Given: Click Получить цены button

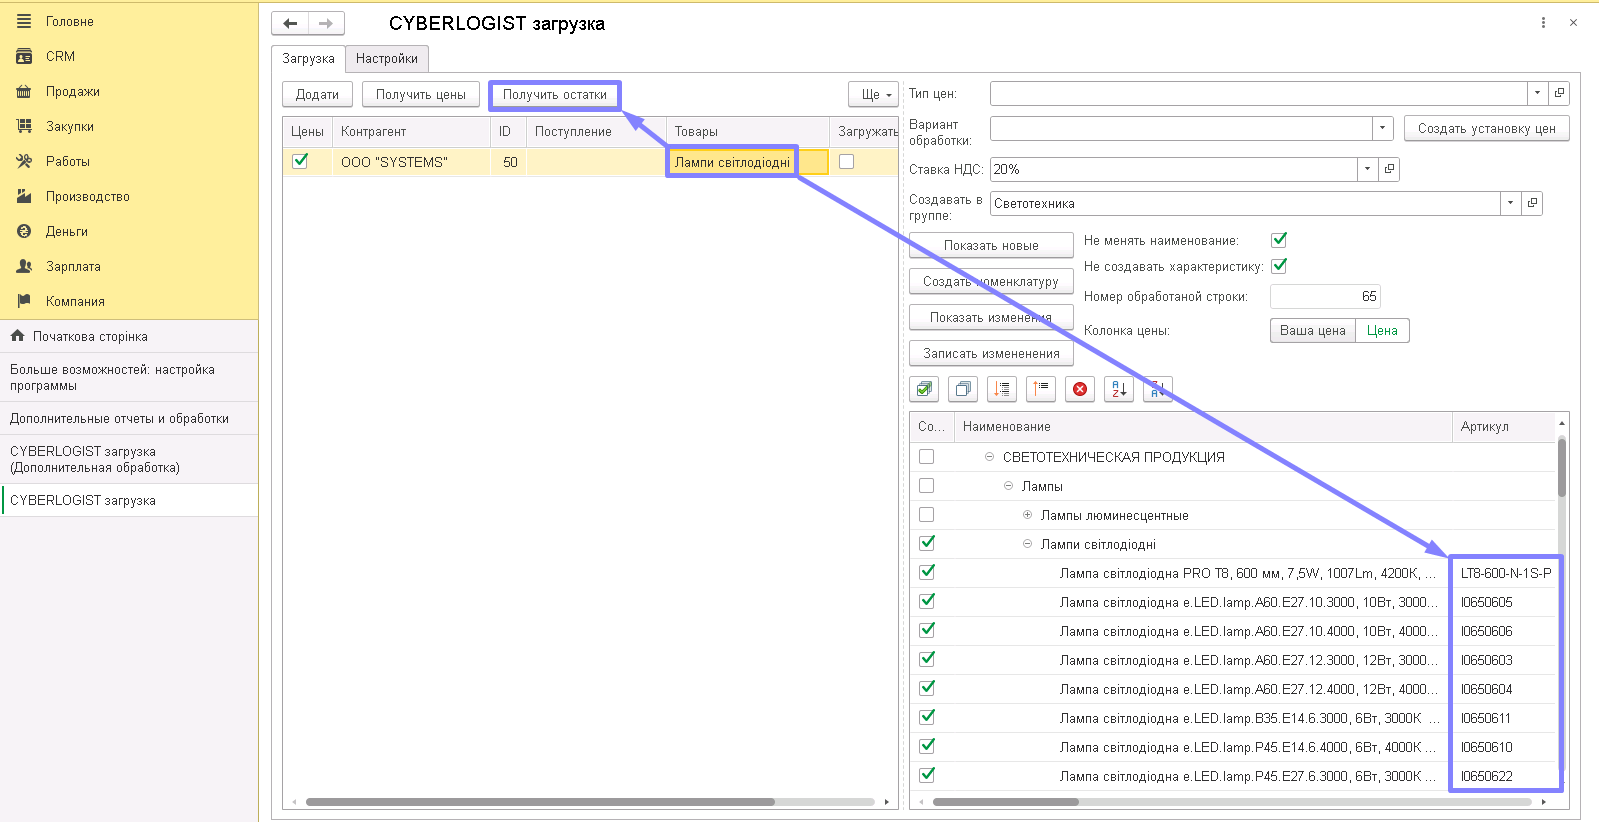Looking at the screenshot, I should pos(421,94).
